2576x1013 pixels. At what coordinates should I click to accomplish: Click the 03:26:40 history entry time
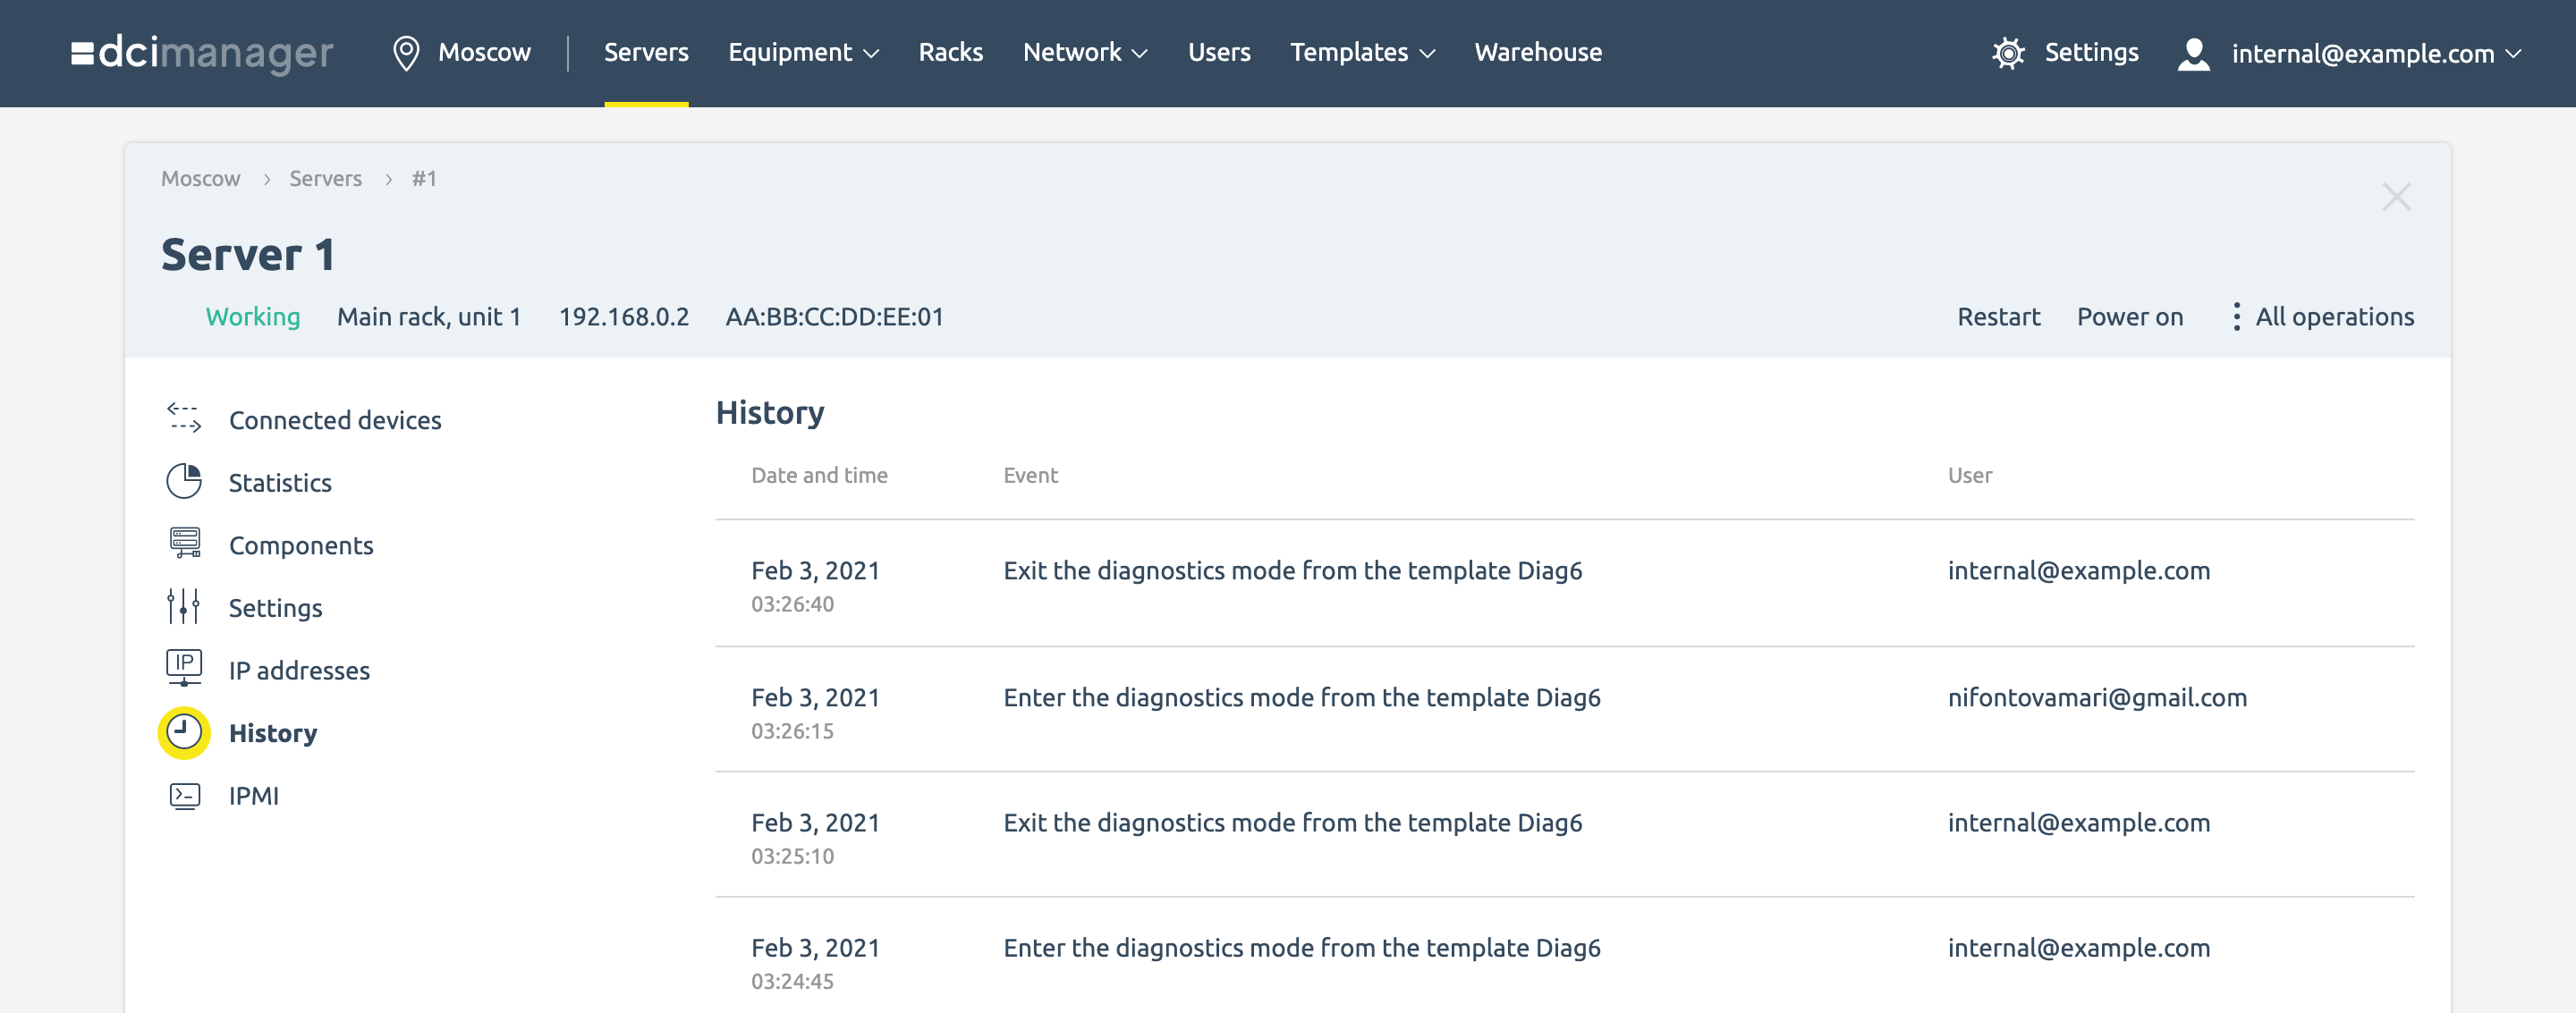click(x=792, y=604)
